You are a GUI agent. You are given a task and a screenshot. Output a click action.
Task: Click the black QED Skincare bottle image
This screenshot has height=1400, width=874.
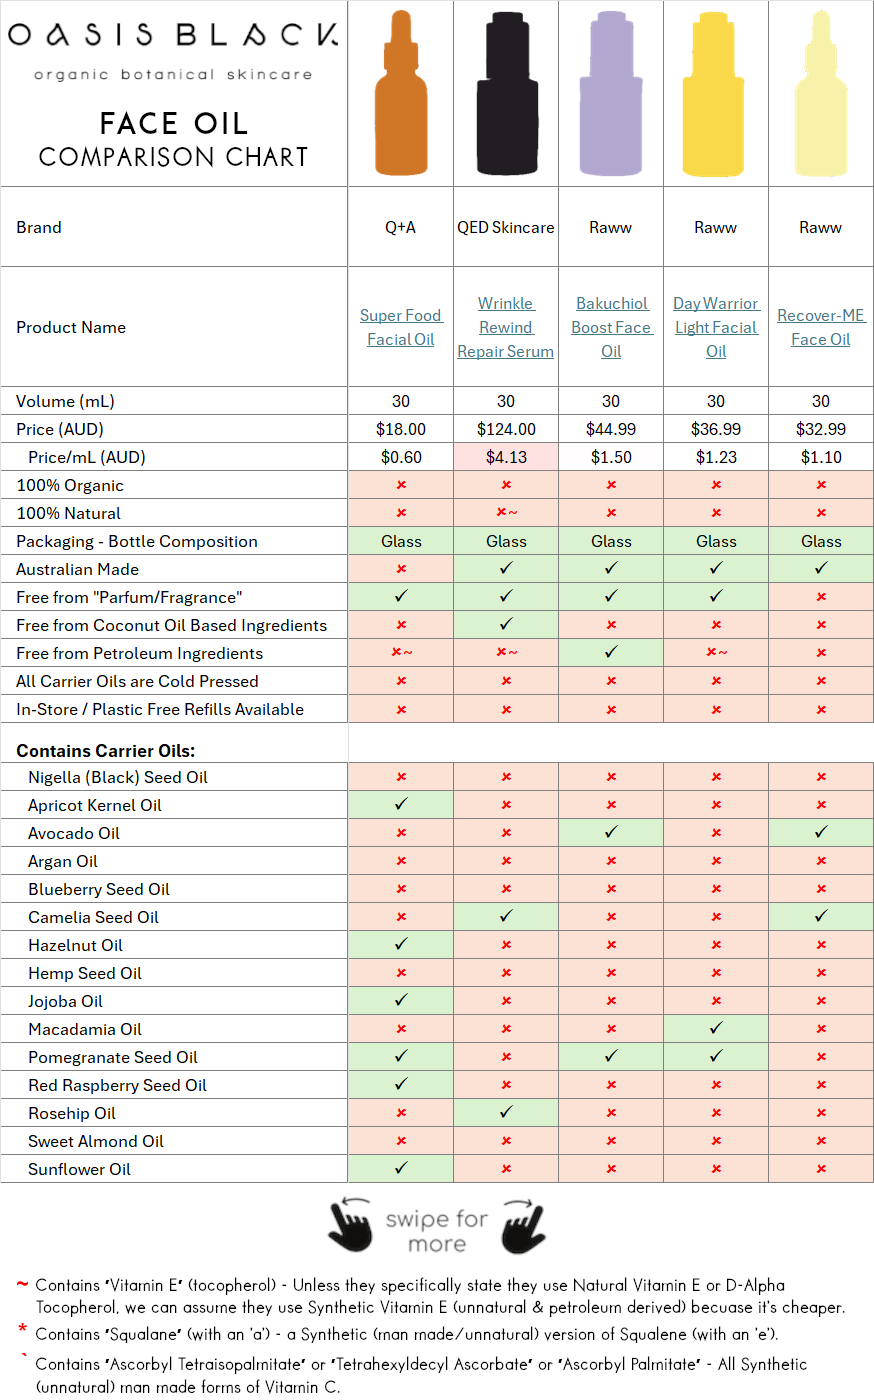(x=506, y=93)
